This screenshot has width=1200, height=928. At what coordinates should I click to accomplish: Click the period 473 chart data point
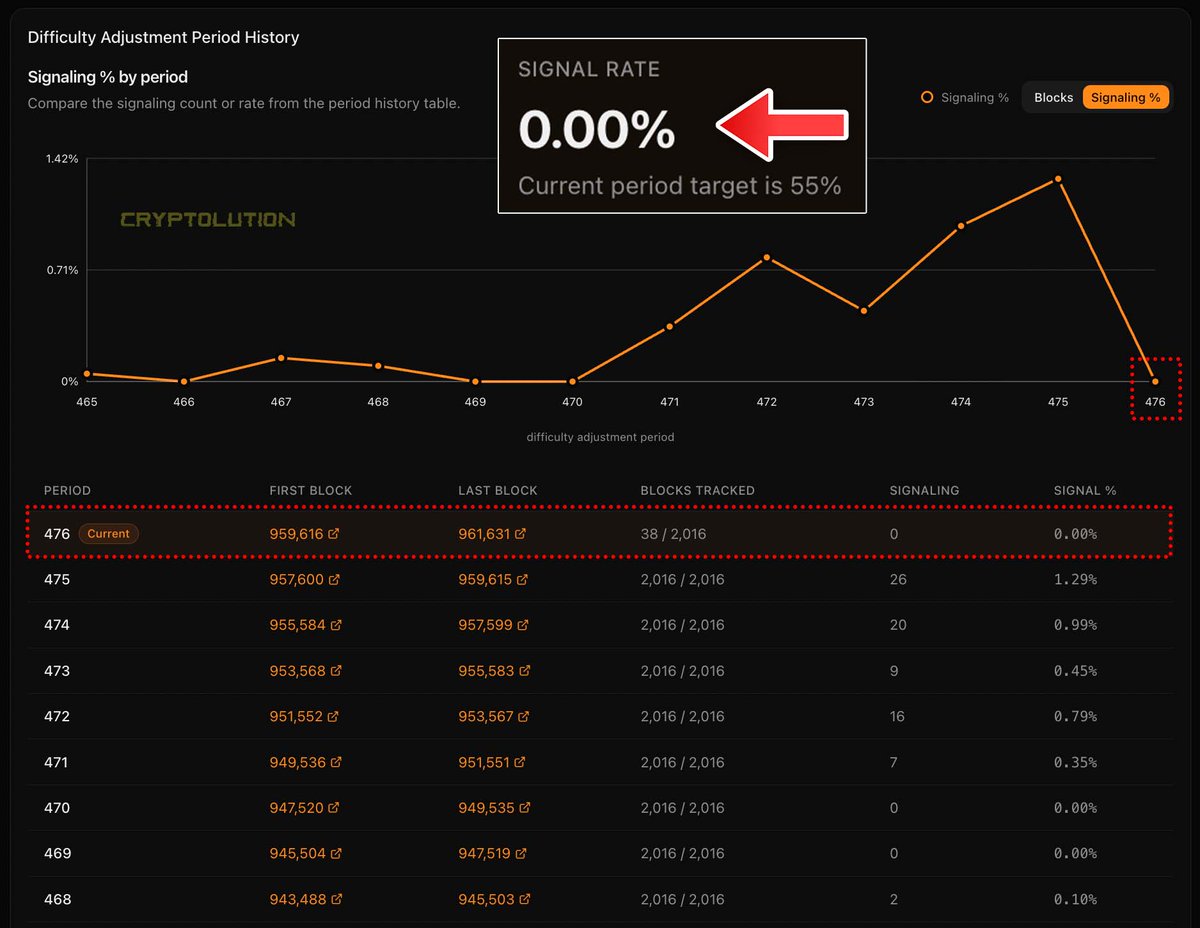coord(864,311)
